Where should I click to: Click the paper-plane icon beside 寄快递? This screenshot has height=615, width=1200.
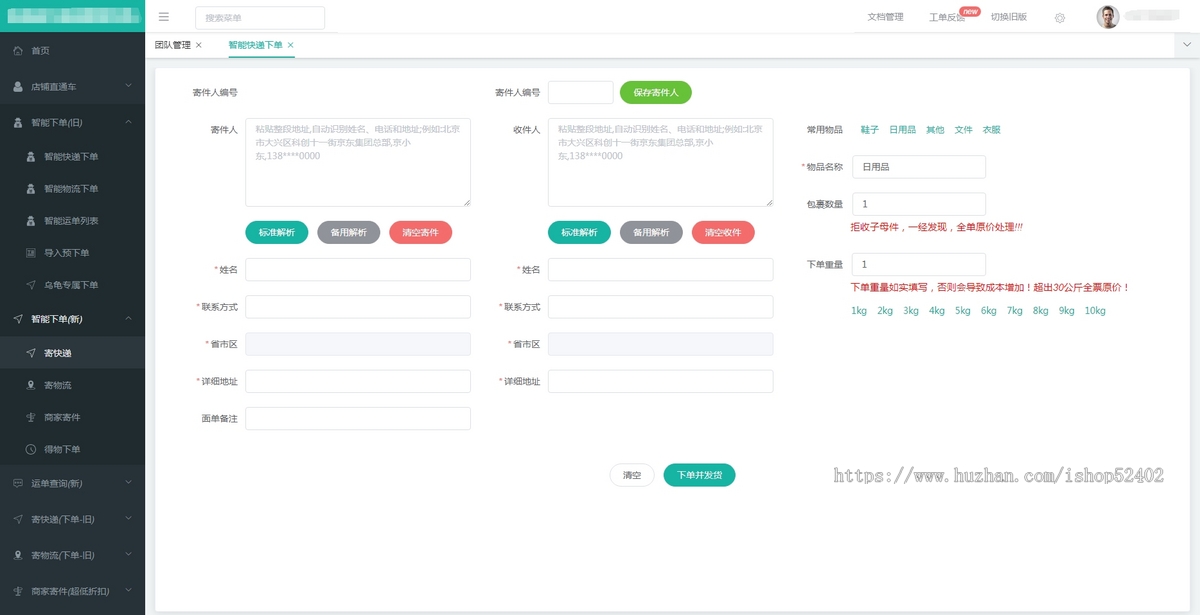pos(31,353)
